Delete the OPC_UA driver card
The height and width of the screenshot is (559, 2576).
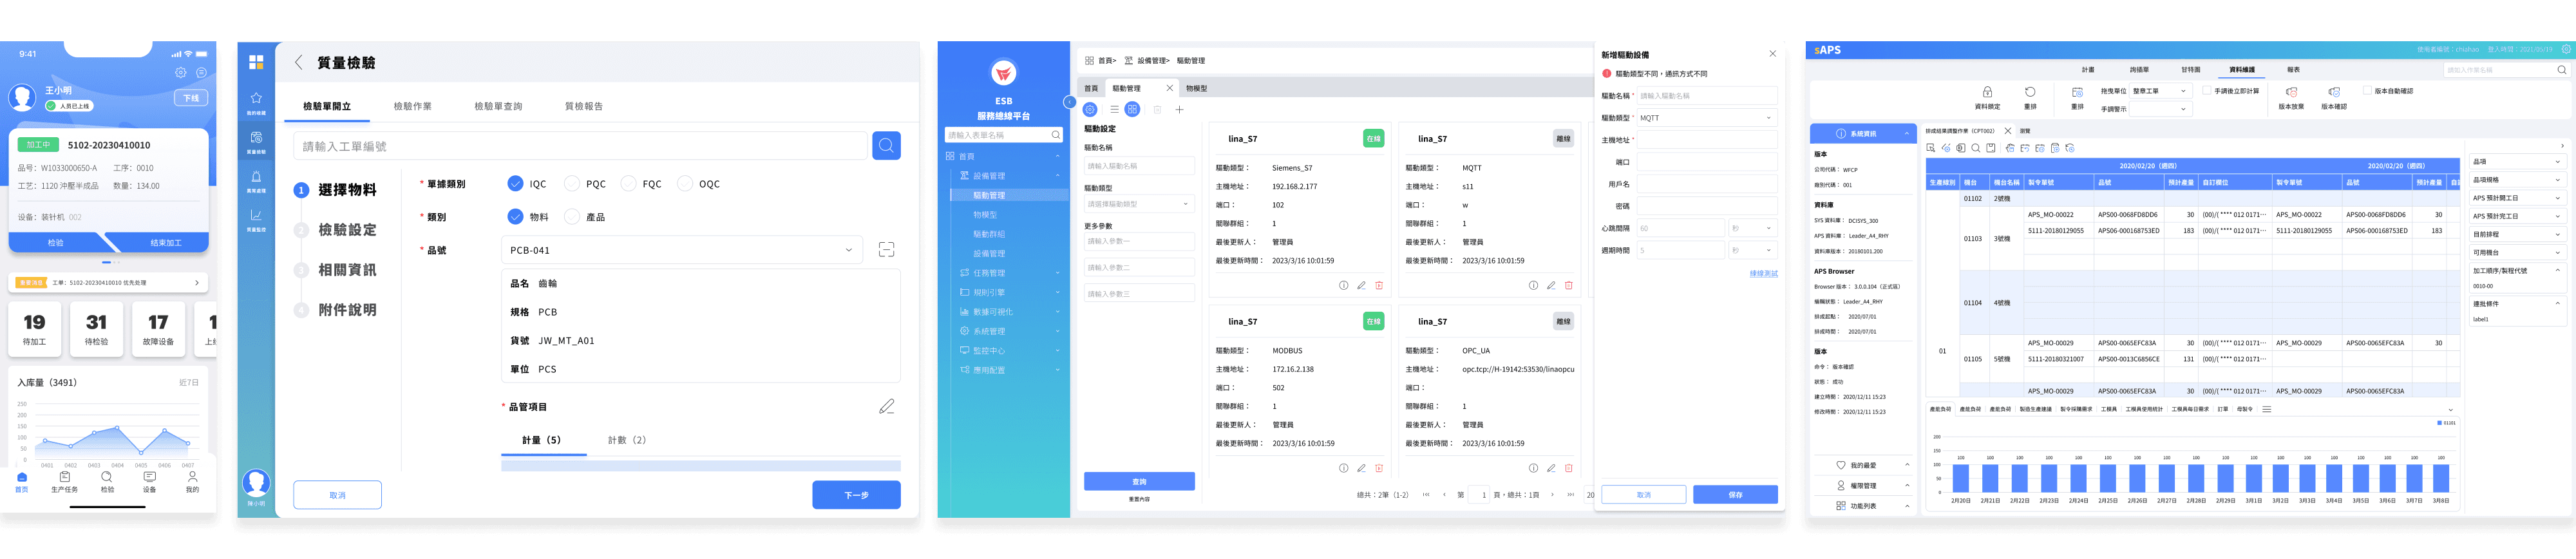point(1568,468)
